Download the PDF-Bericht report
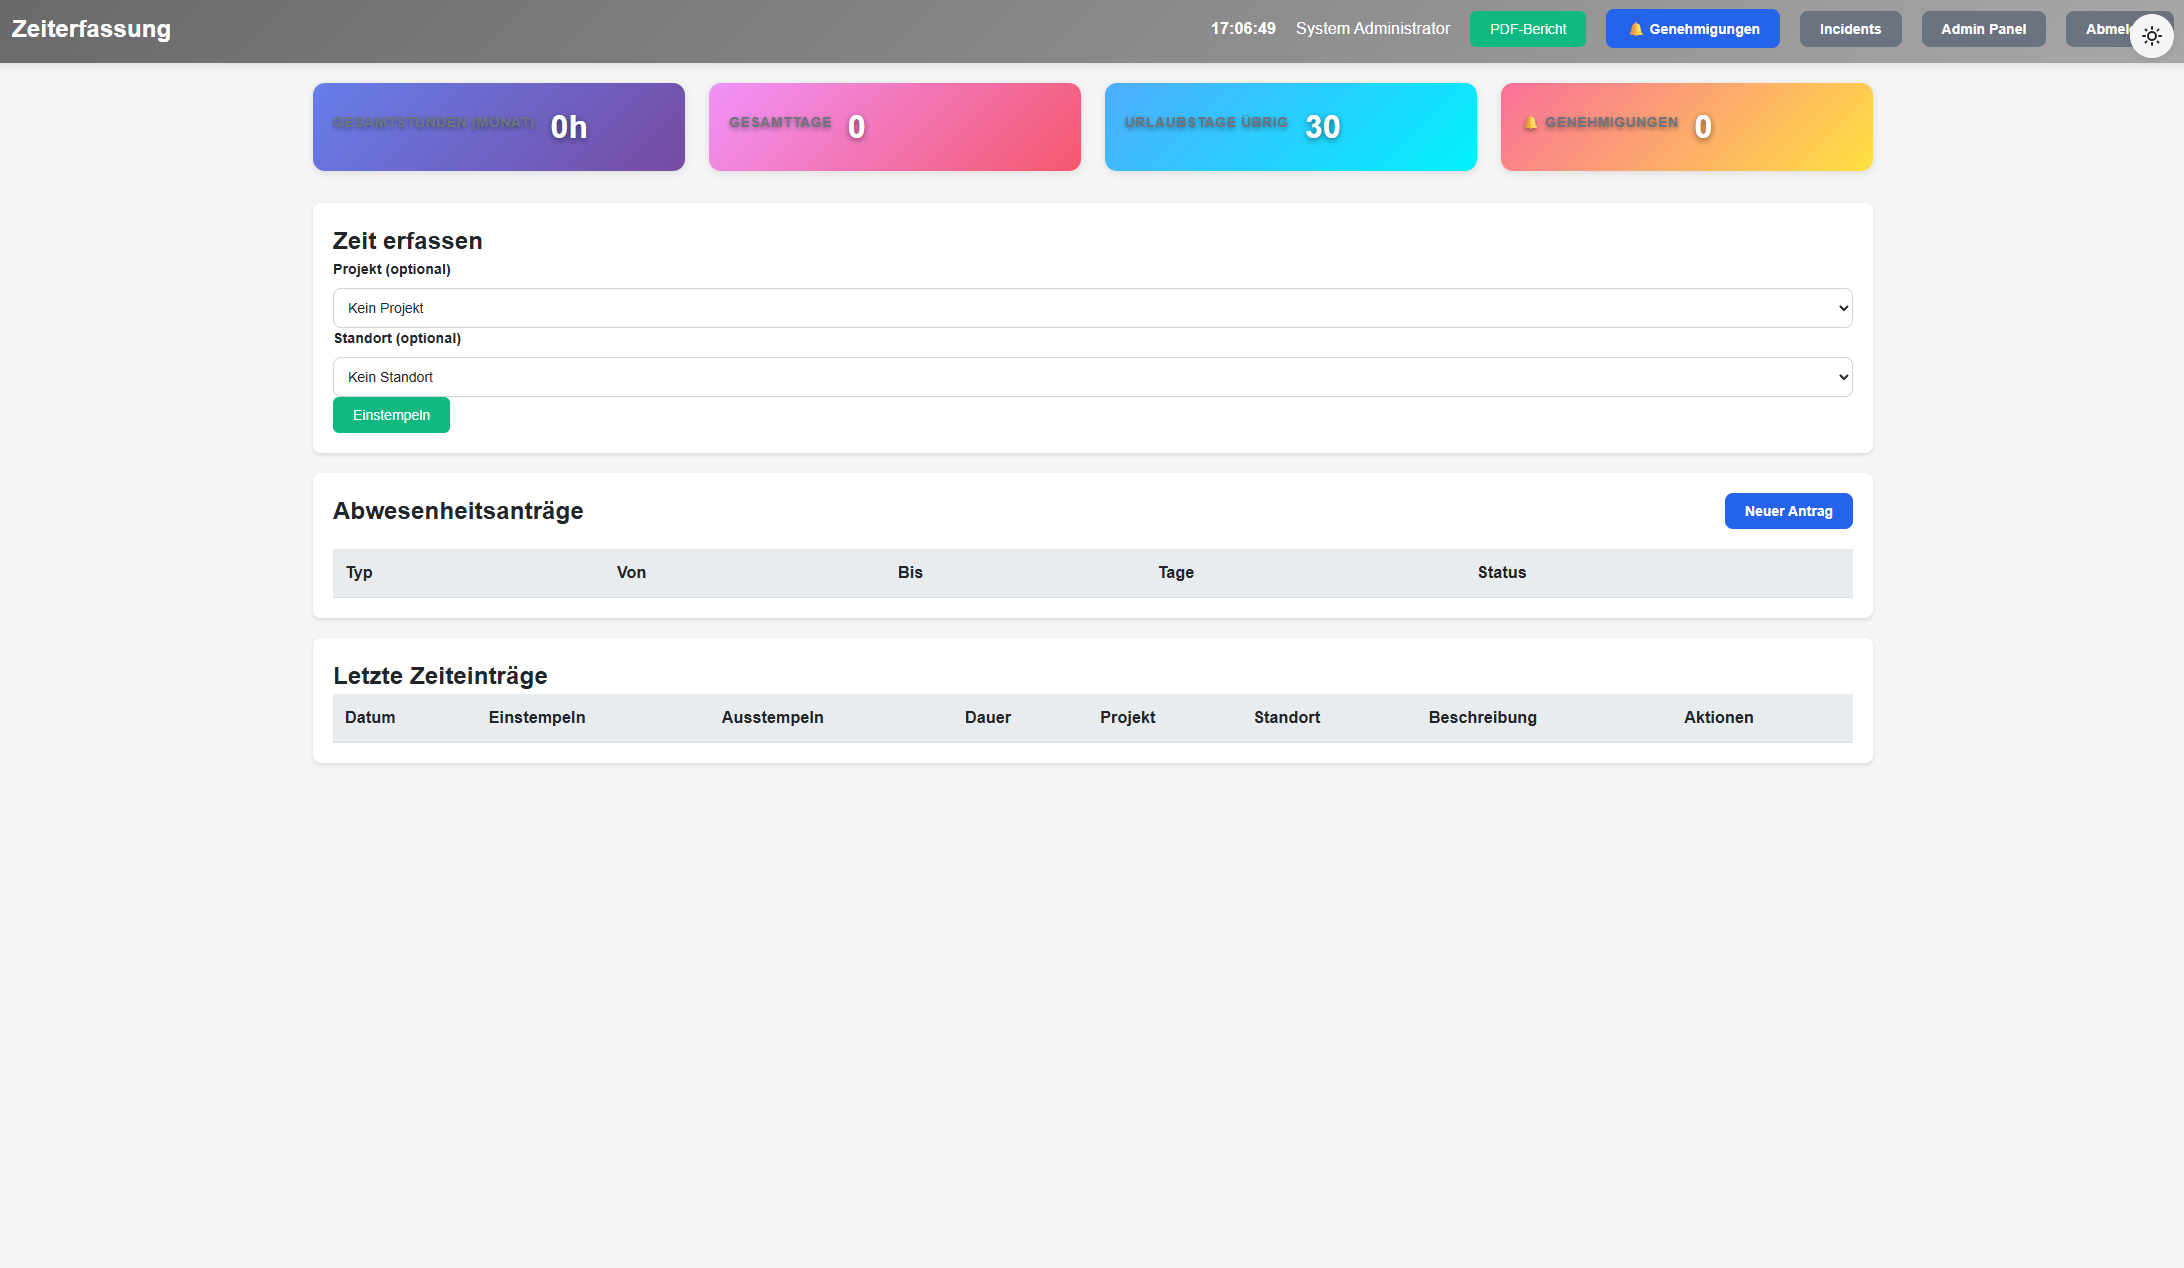The image size is (2184, 1268). (1527, 29)
